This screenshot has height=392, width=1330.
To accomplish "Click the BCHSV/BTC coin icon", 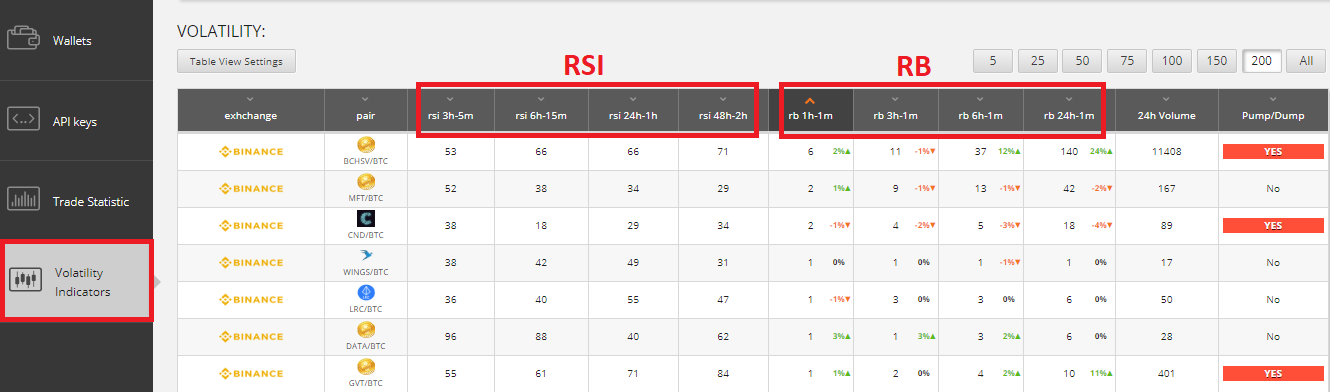I will click(366, 146).
